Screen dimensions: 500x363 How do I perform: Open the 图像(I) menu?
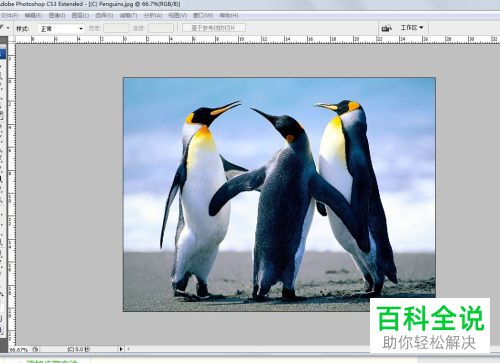click(x=57, y=15)
